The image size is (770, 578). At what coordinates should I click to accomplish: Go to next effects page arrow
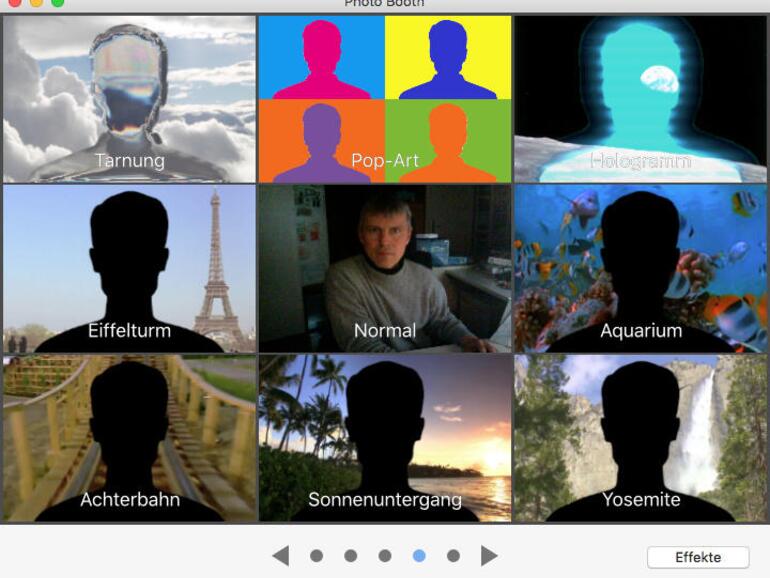point(489,555)
